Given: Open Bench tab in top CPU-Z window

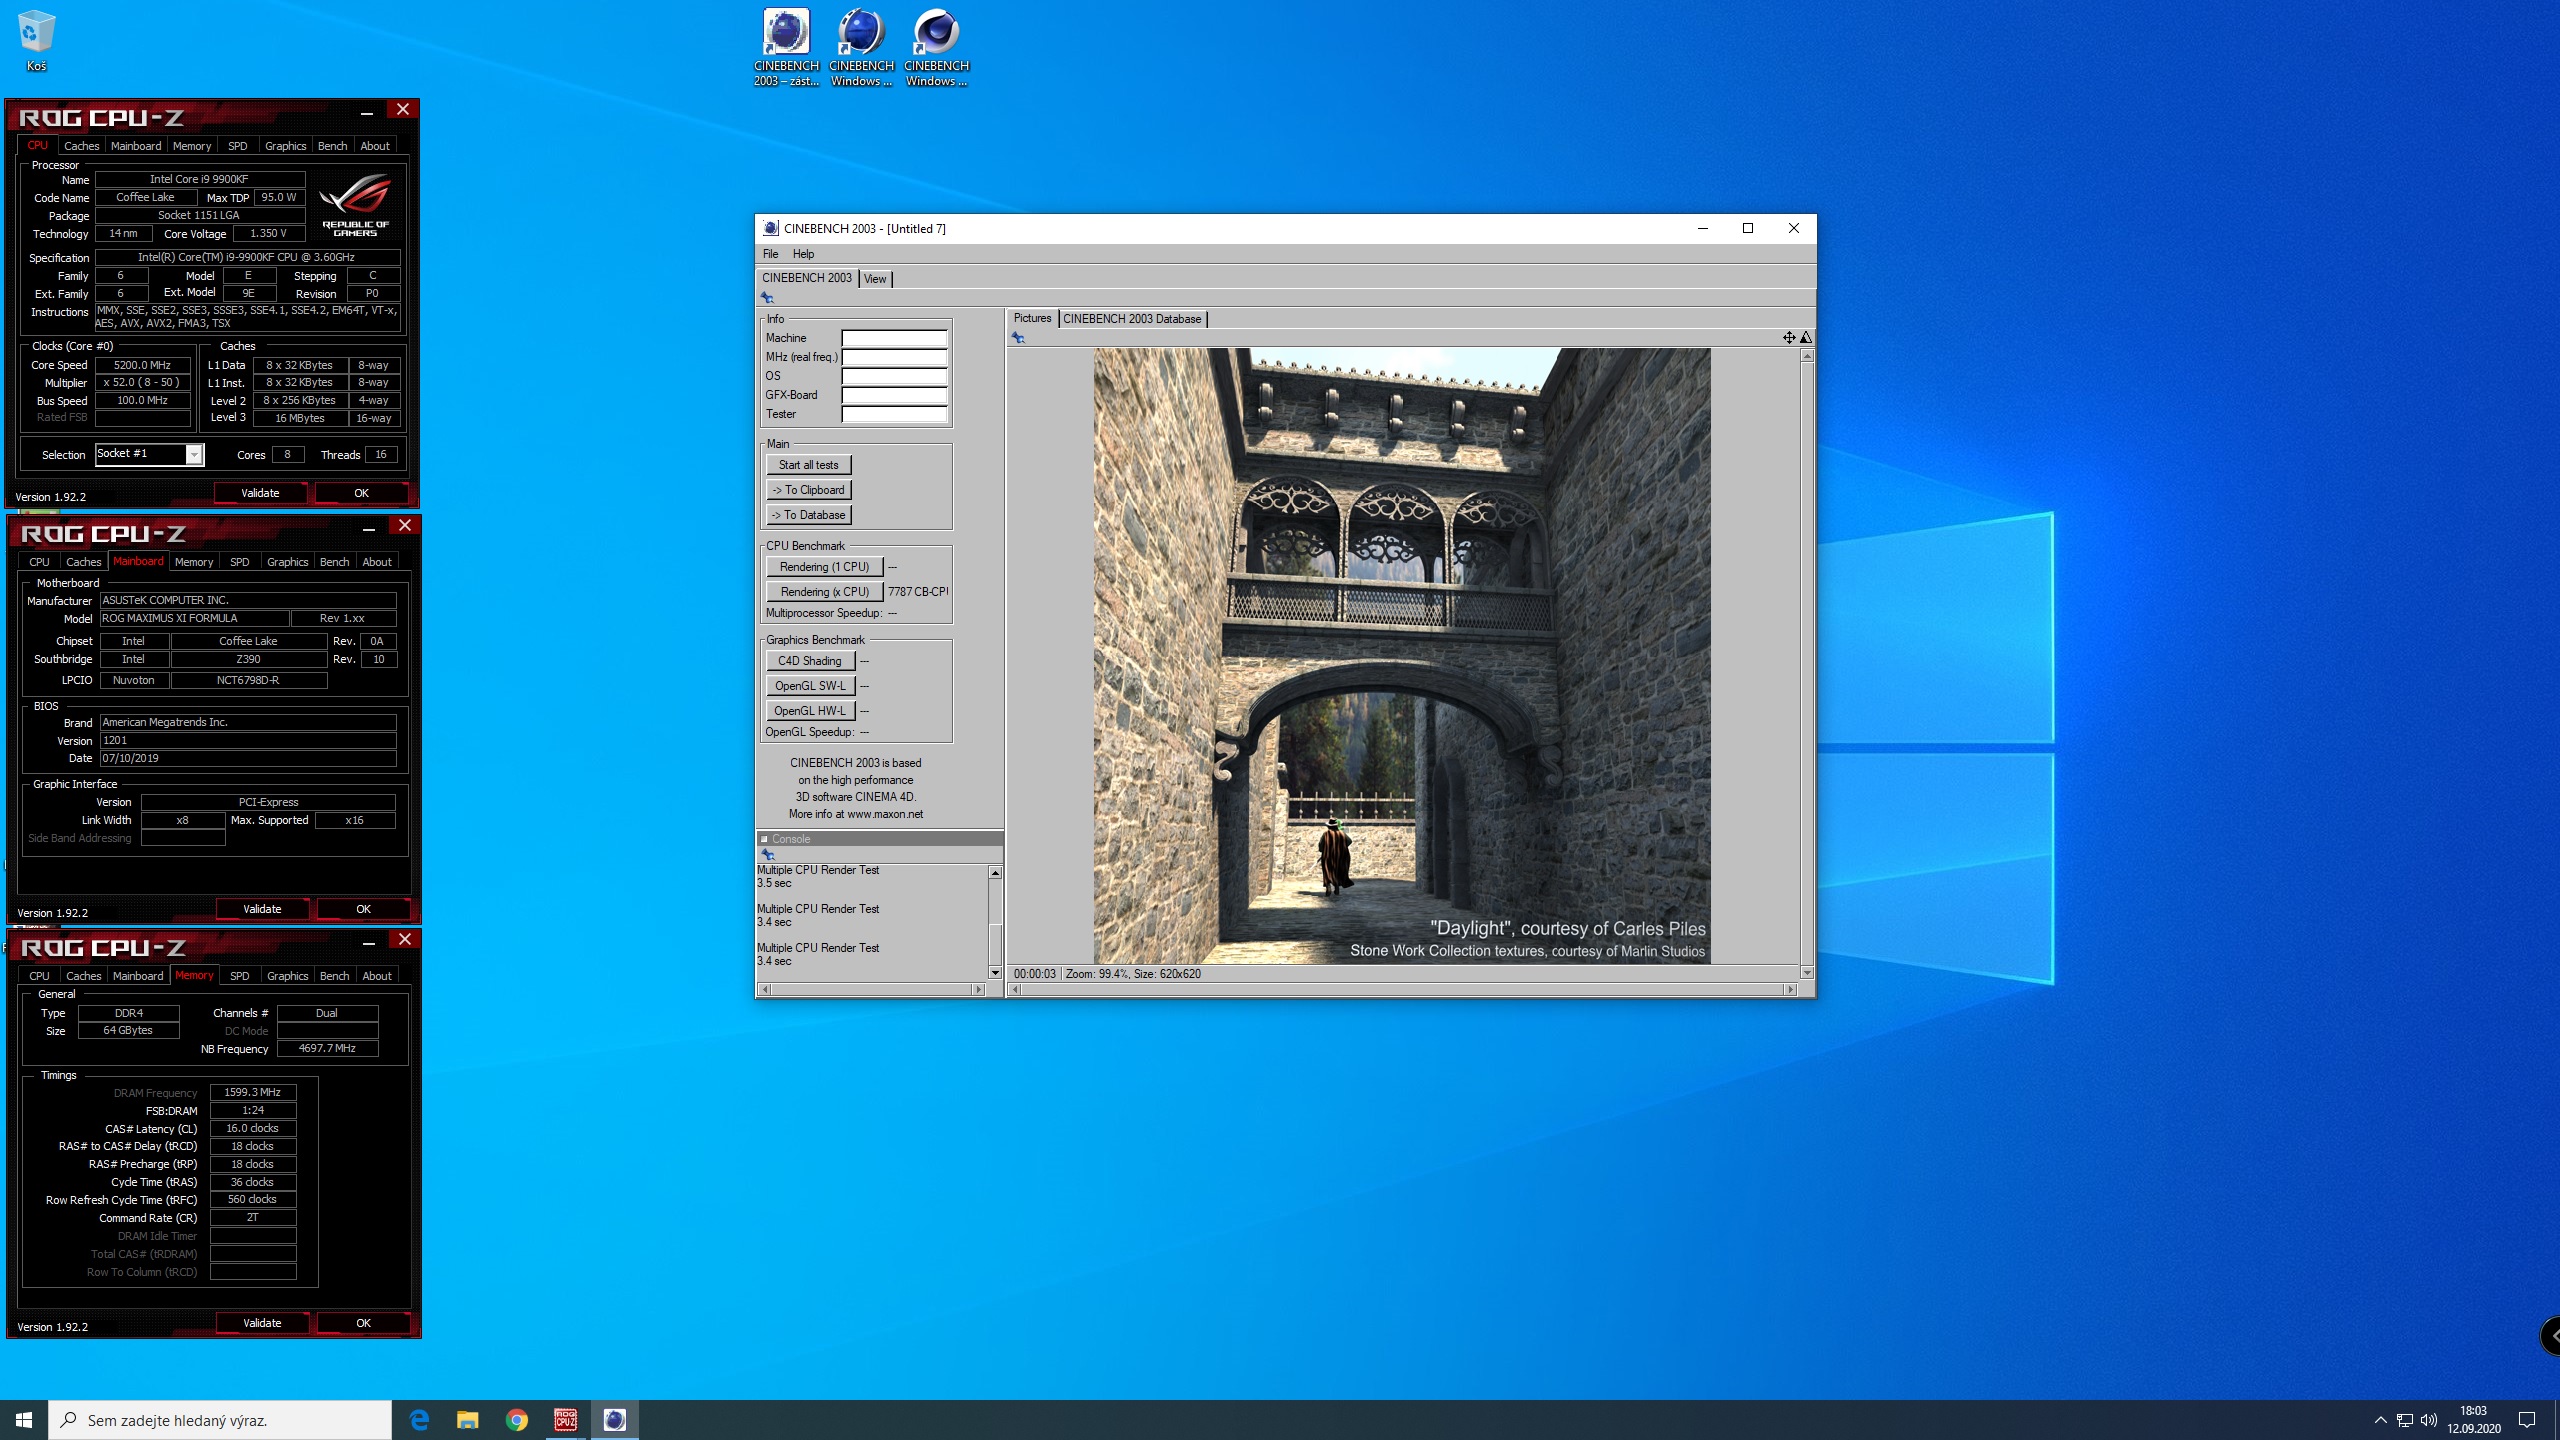Looking at the screenshot, I should tap(332, 146).
